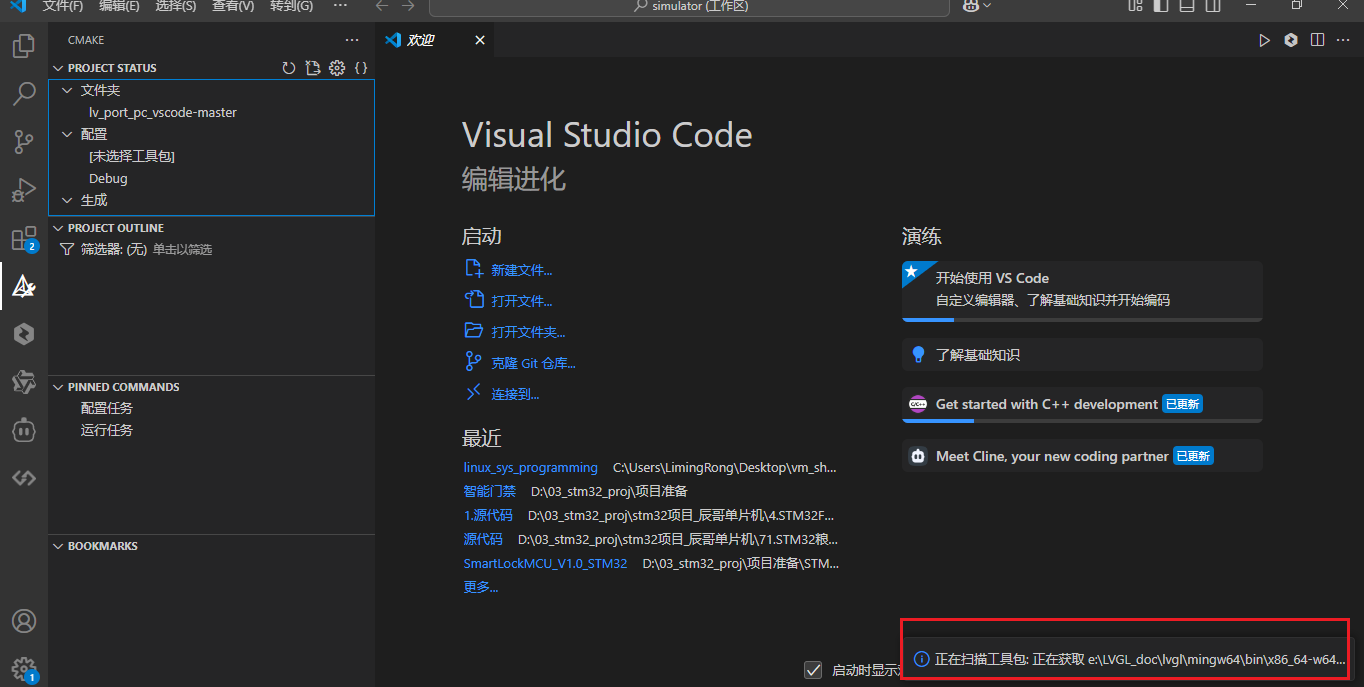Split the editor to the right
This screenshot has width=1364, height=687.
1318,40
